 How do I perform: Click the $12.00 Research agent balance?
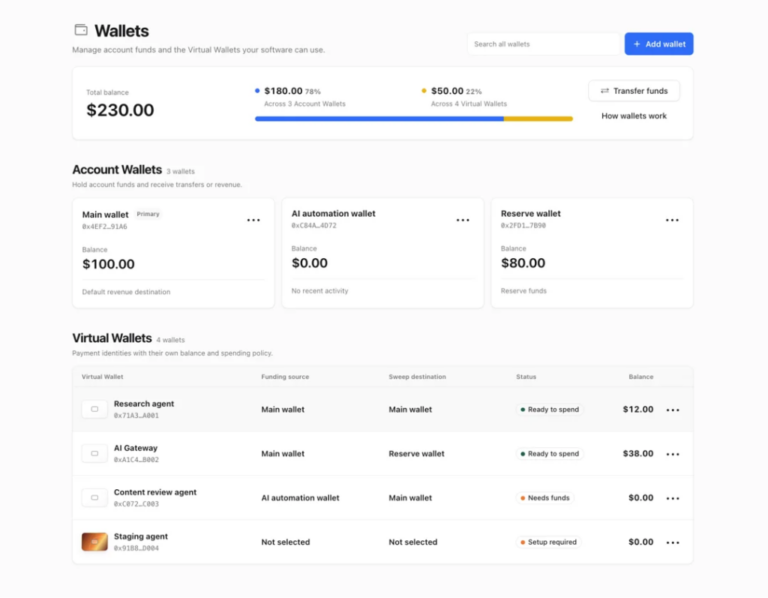point(638,409)
